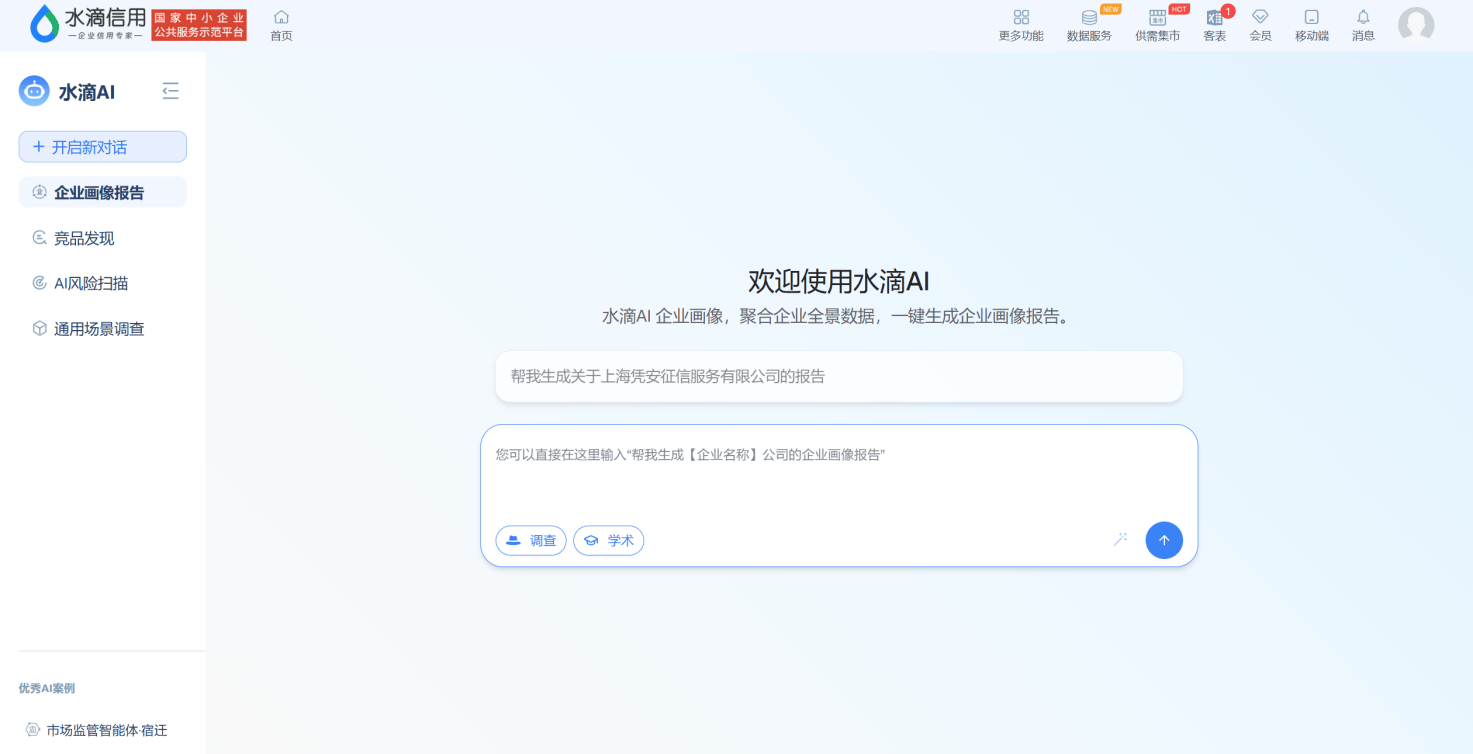
Task: Start new chat with 开启新对话
Action: pos(103,147)
